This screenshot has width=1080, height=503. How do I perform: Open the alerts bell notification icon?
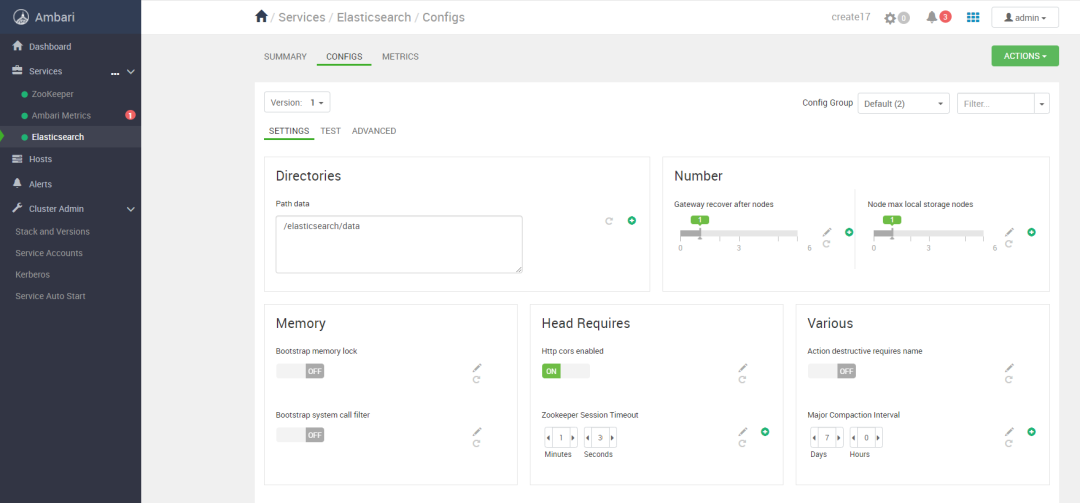pyautogui.click(x=932, y=17)
